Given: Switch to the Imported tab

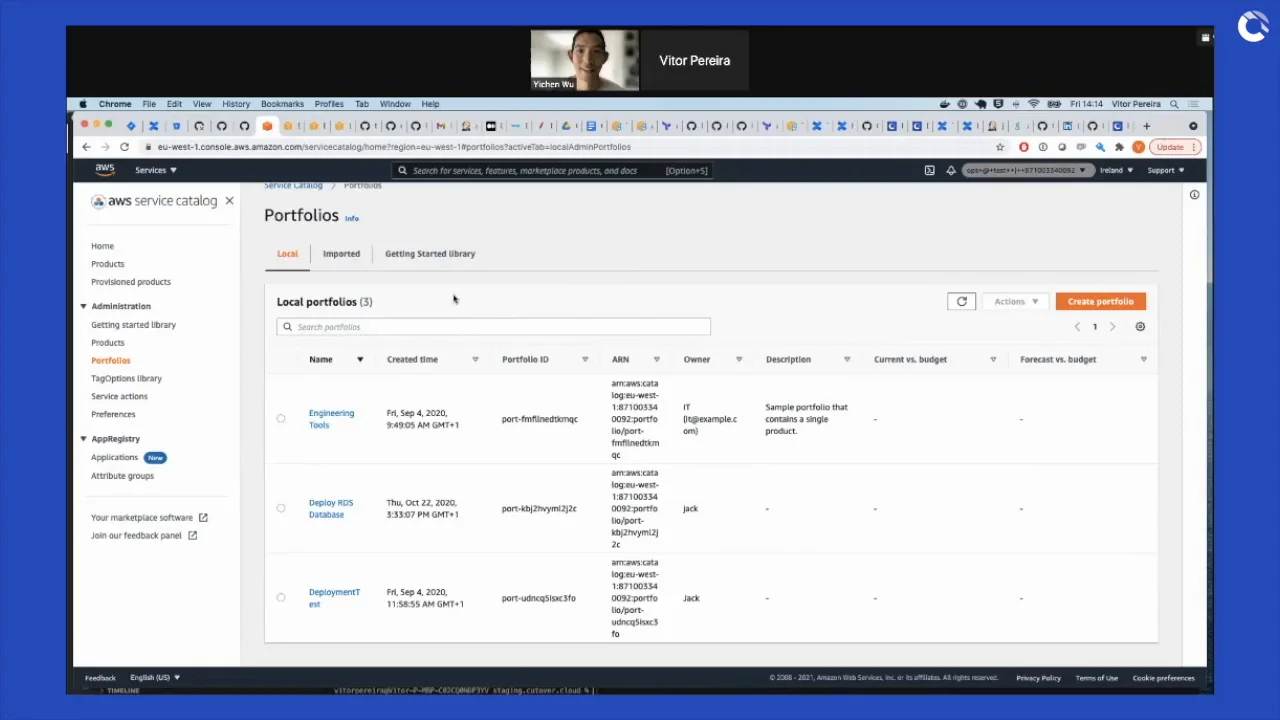Looking at the screenshot, I should [341, 254].
